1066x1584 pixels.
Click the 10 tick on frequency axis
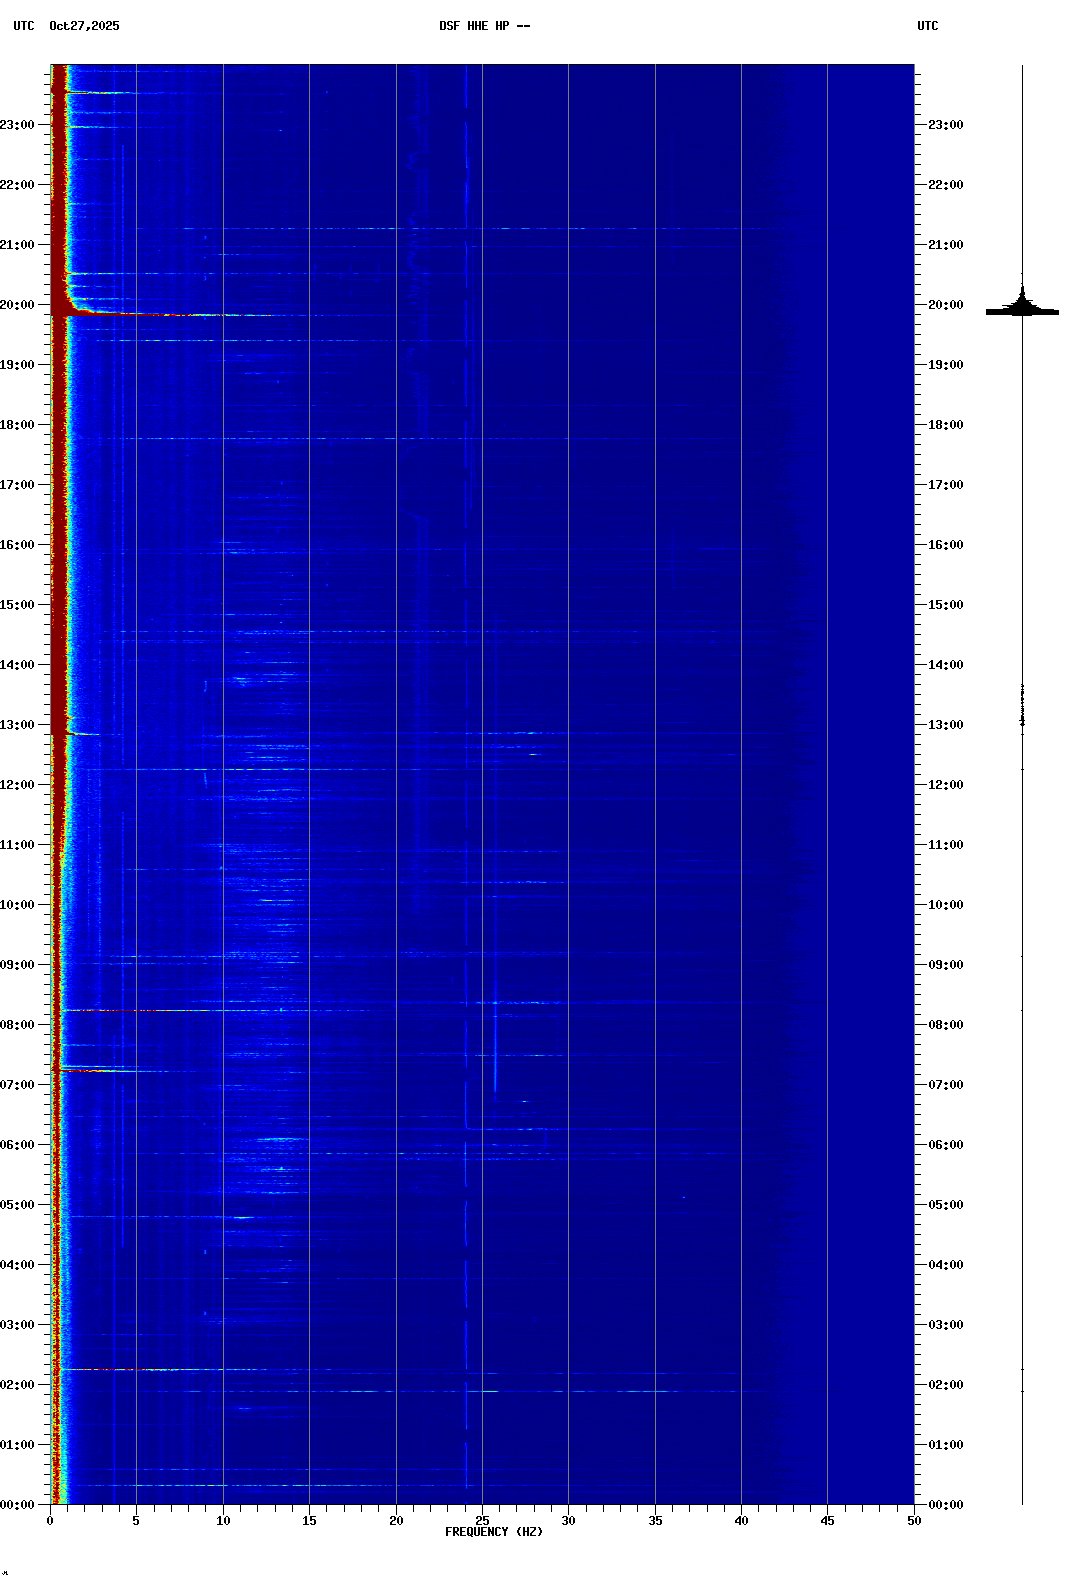223,1520
